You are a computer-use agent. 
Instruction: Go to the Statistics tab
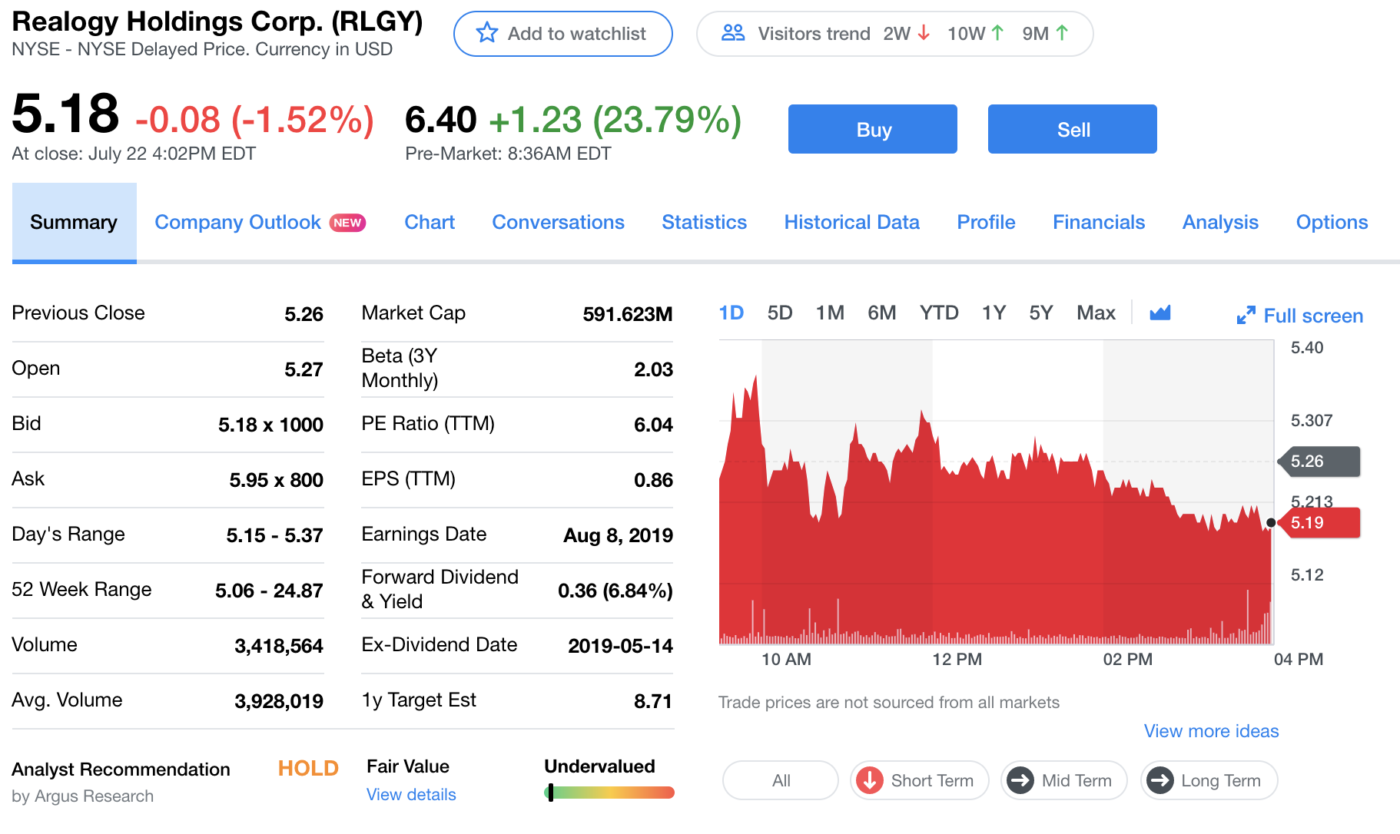pyautogui.click(x=704, y=222)
